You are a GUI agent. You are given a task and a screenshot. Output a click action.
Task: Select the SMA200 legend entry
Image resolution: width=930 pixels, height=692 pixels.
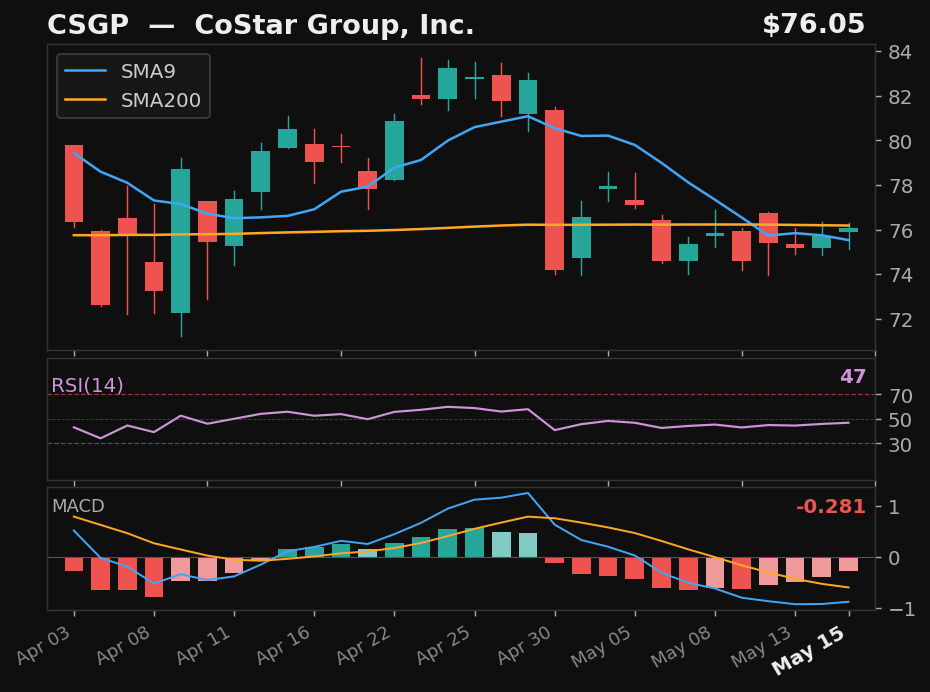point(132,100)
